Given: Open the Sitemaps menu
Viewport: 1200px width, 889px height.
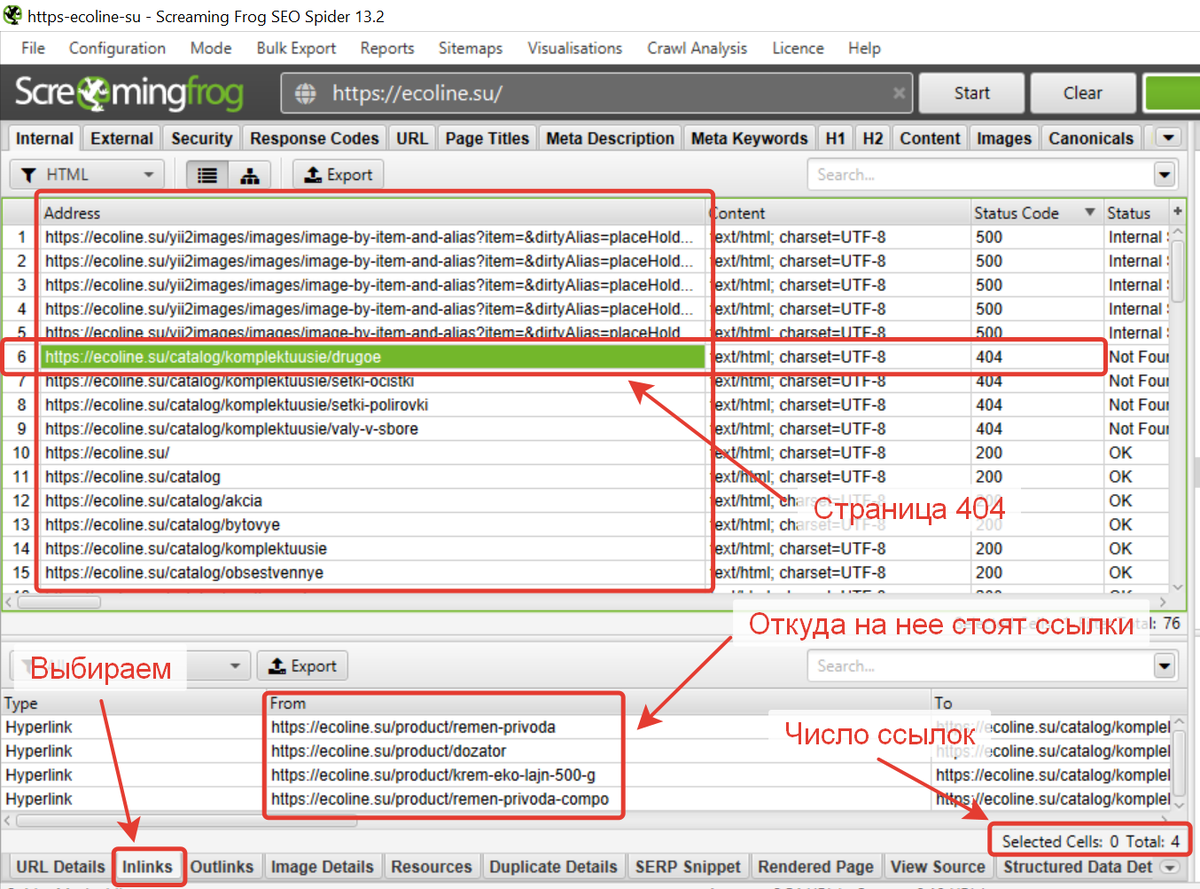Looking at the screenshot, I should (470, 48).
